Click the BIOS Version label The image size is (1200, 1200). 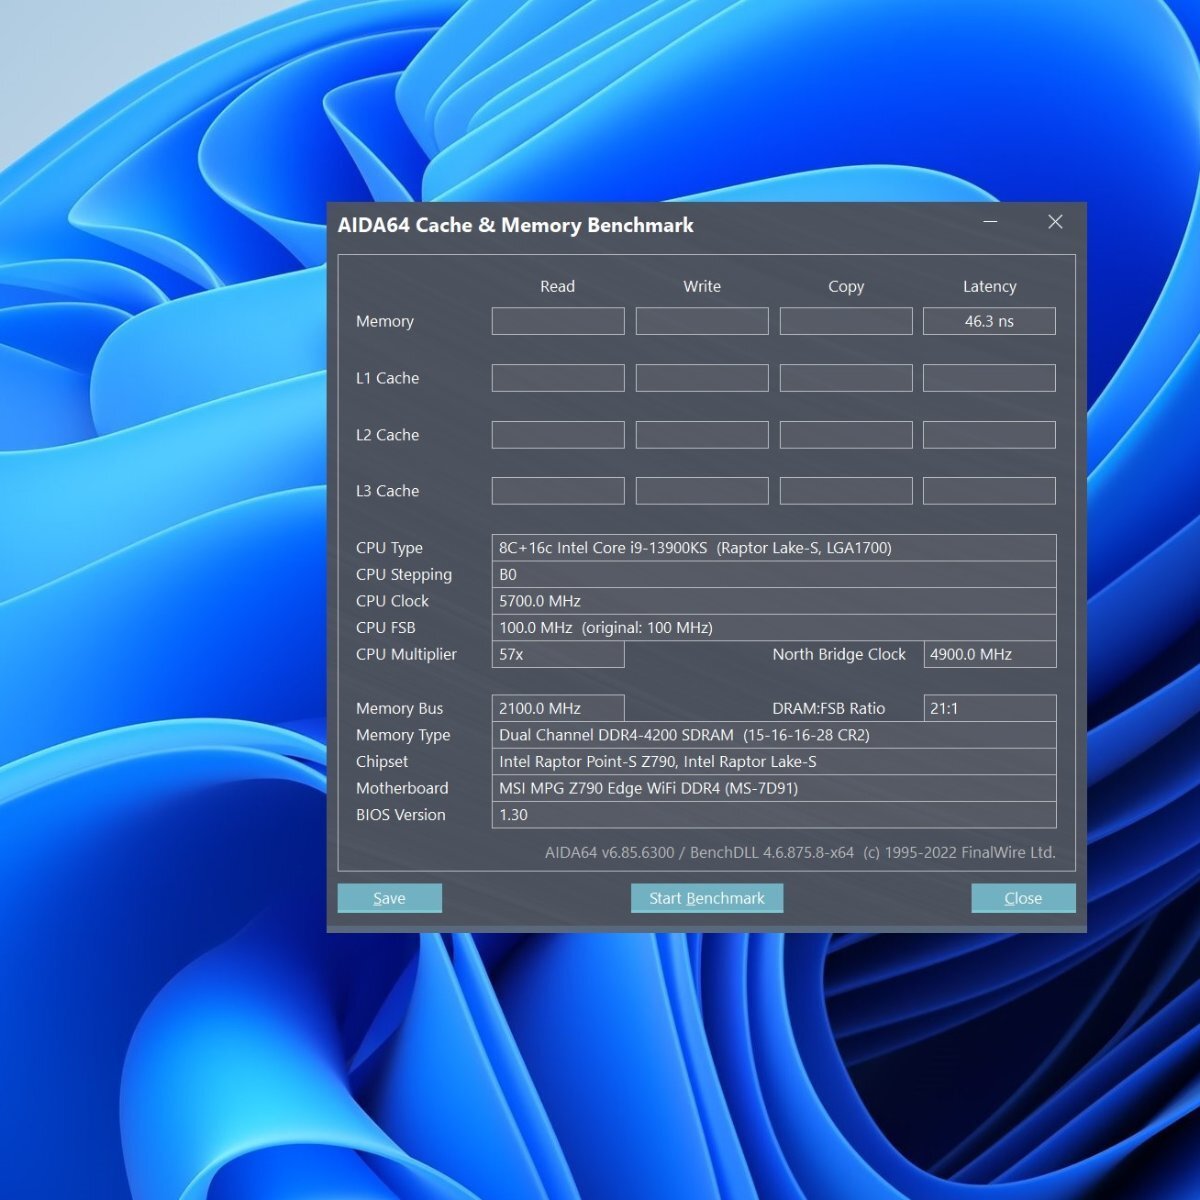(400, 815)
